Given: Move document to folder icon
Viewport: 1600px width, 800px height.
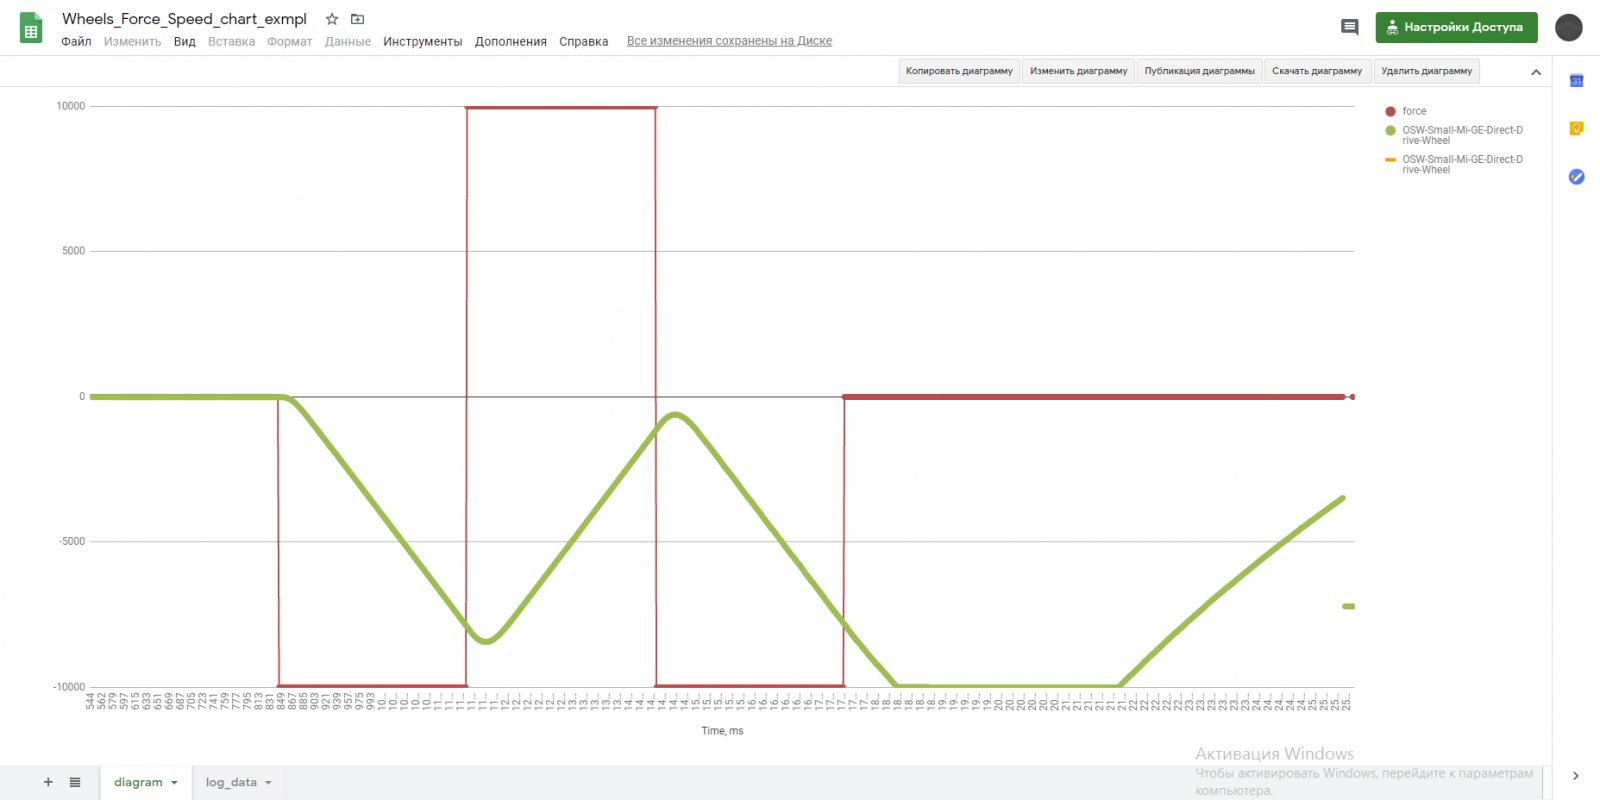Looking at the screenshot, I should (x=357, y=19).
